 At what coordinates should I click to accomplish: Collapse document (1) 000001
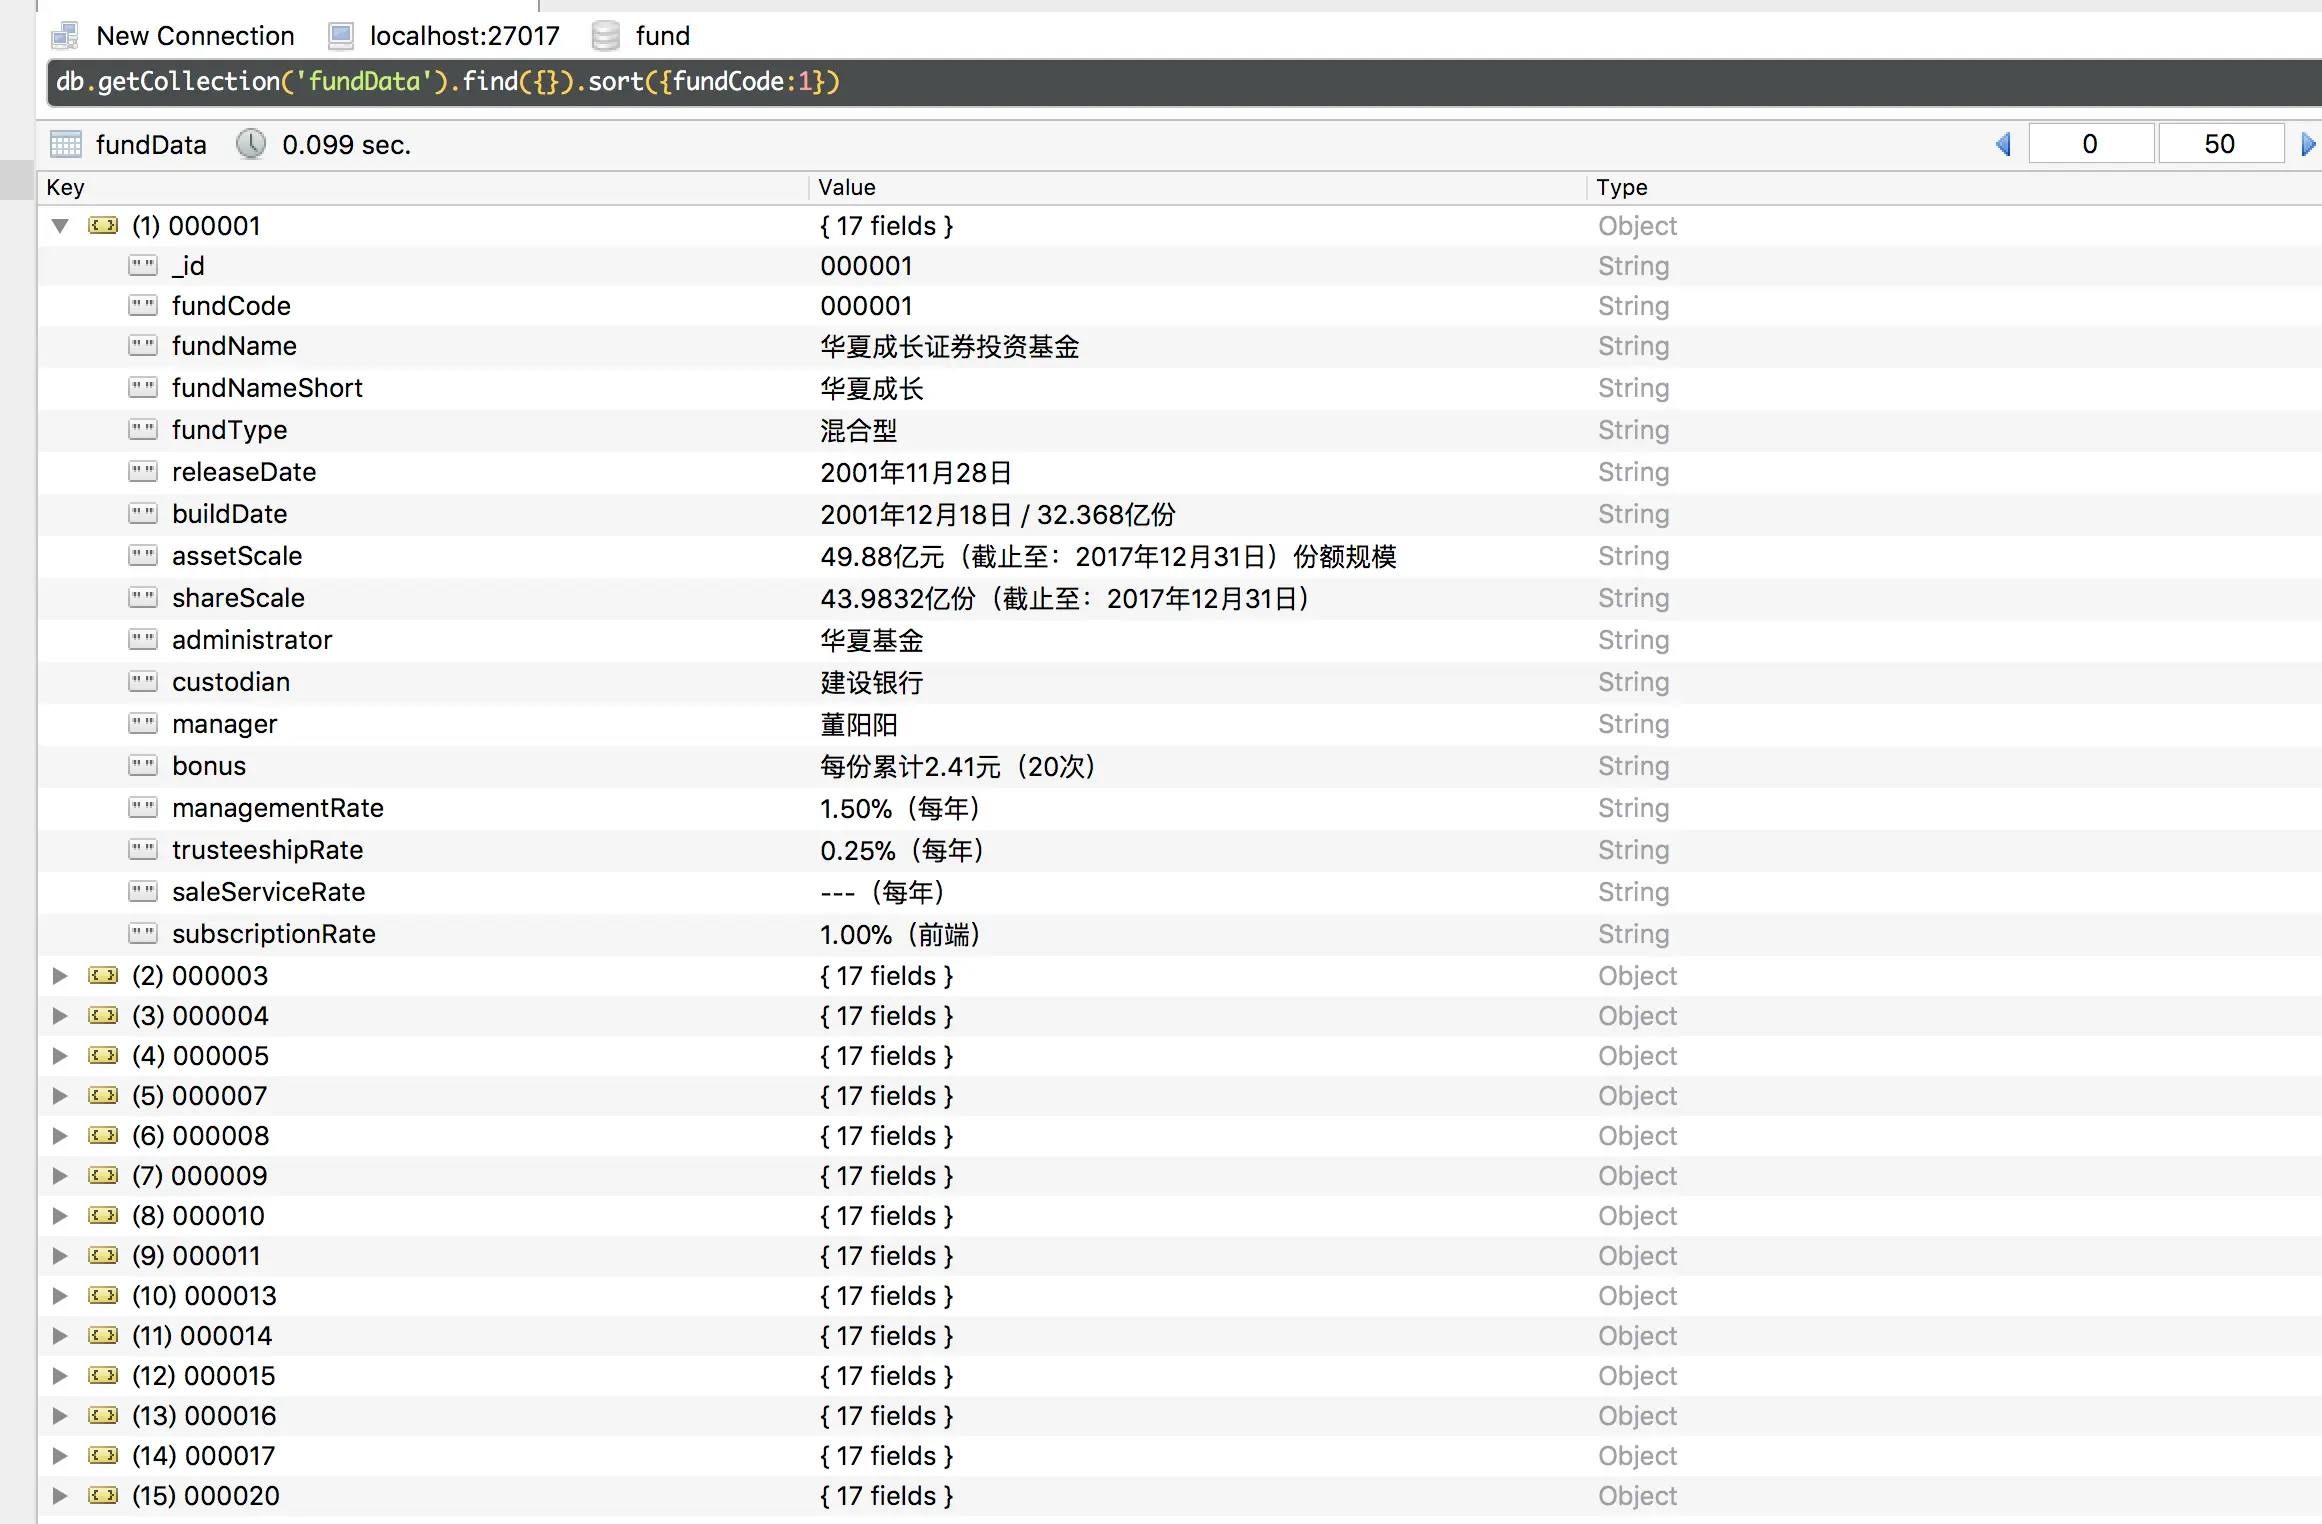60,226
